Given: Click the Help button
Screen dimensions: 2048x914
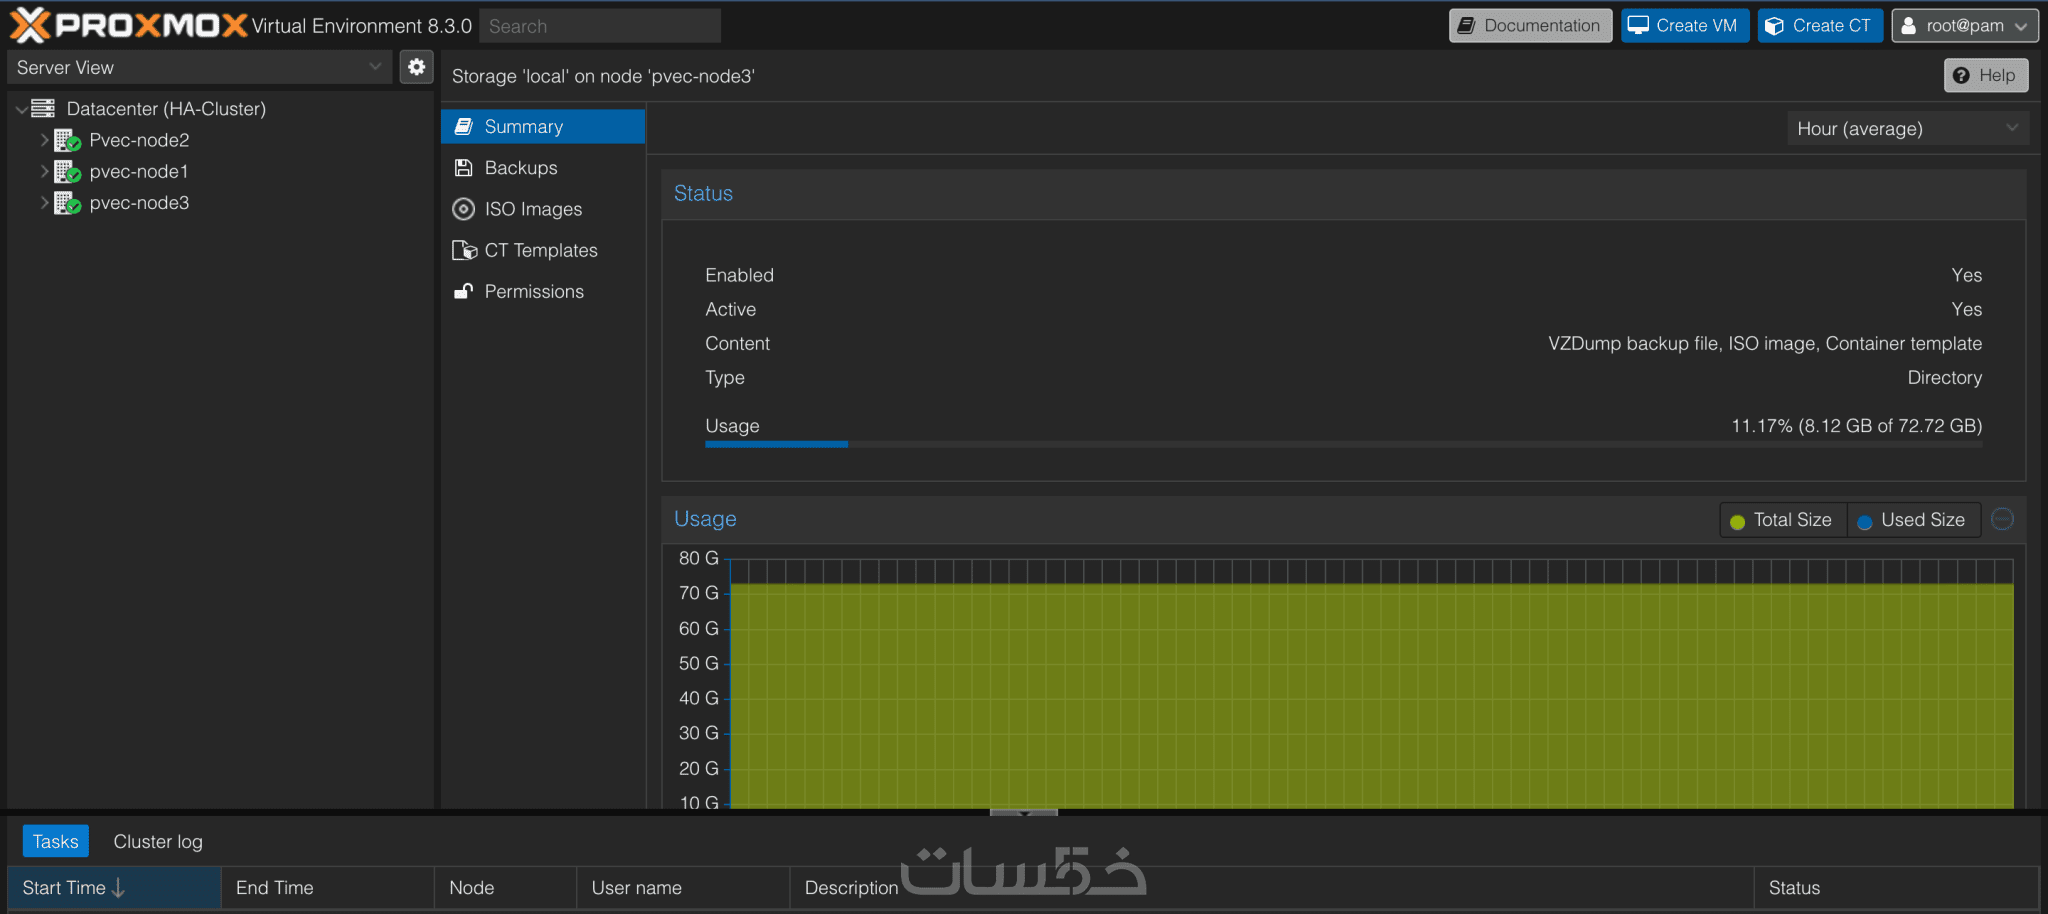Looking at the screenshot, I should tap(1985, 75).
